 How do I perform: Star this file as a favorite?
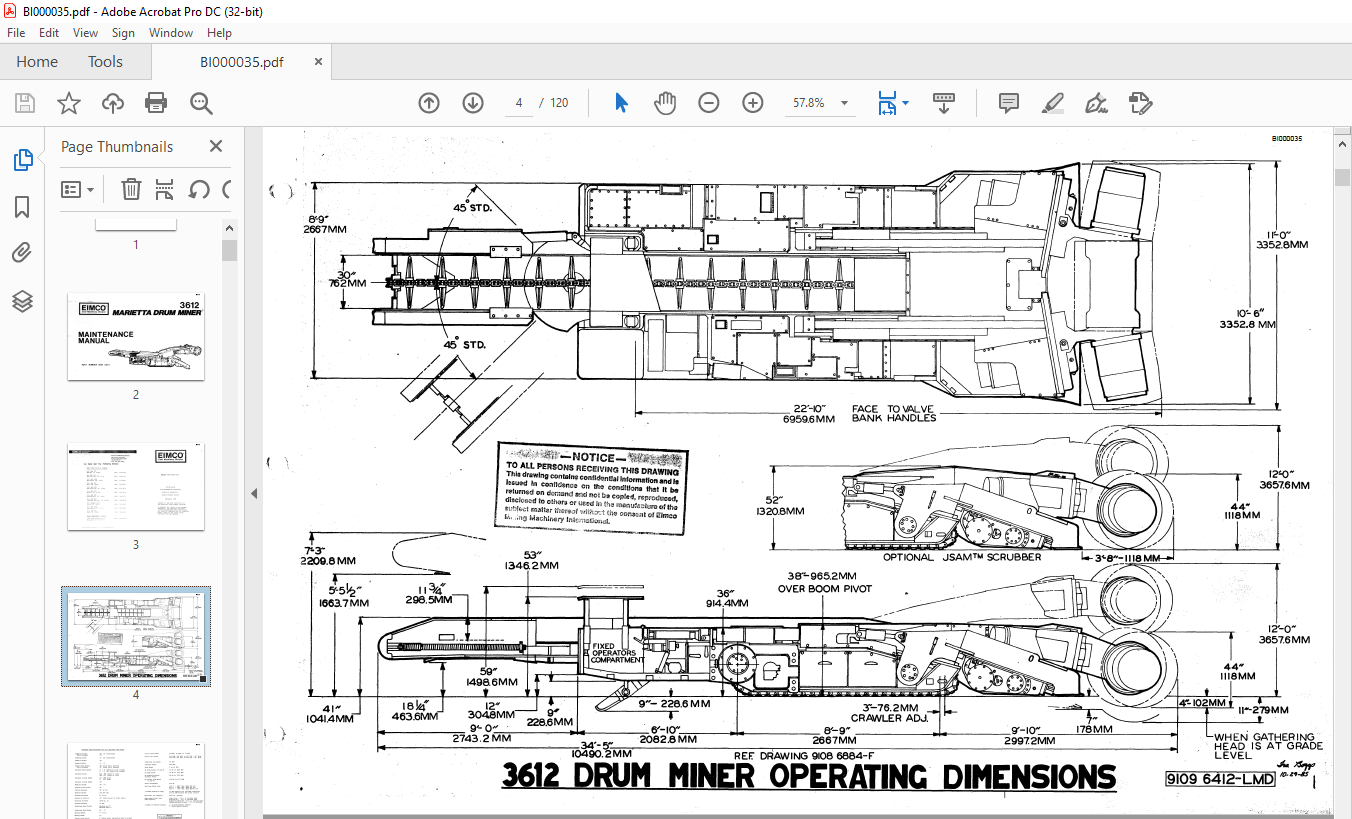[69, 103]
